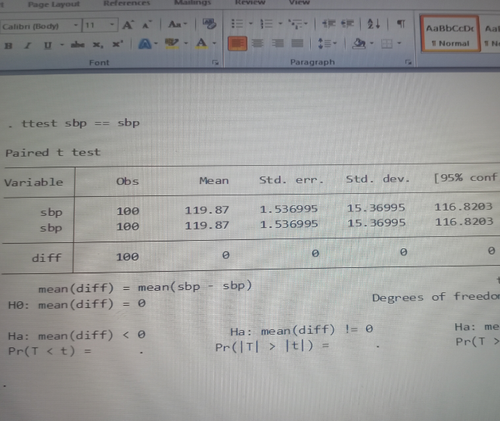Click the 'Std. err.' column header

coord(291,180)
